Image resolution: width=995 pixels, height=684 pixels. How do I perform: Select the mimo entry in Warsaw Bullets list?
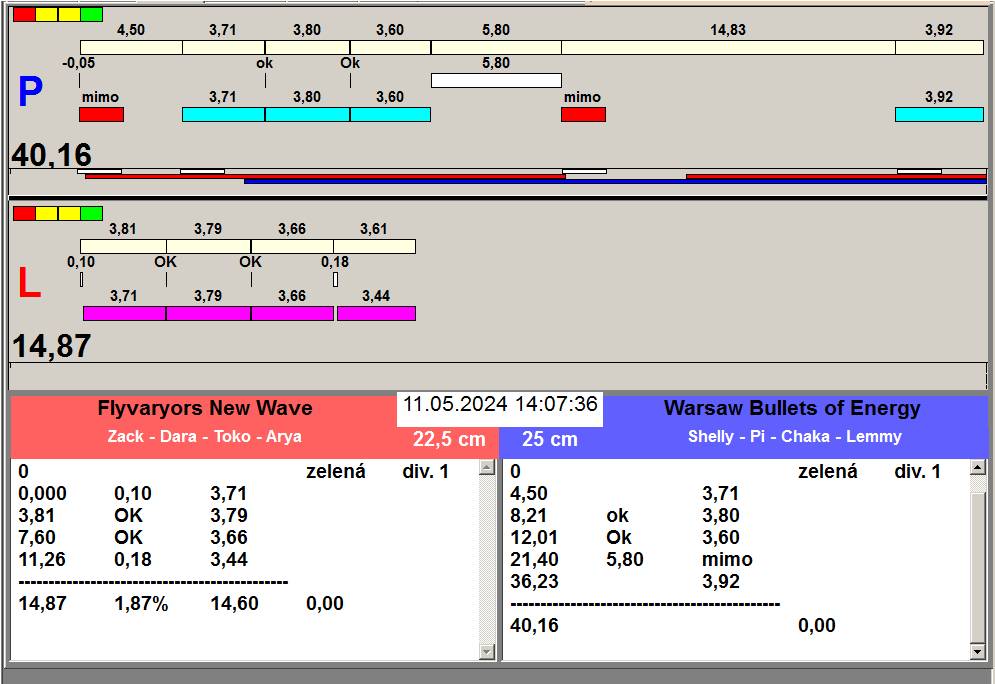pyautogui.click(x=727, y=560)
